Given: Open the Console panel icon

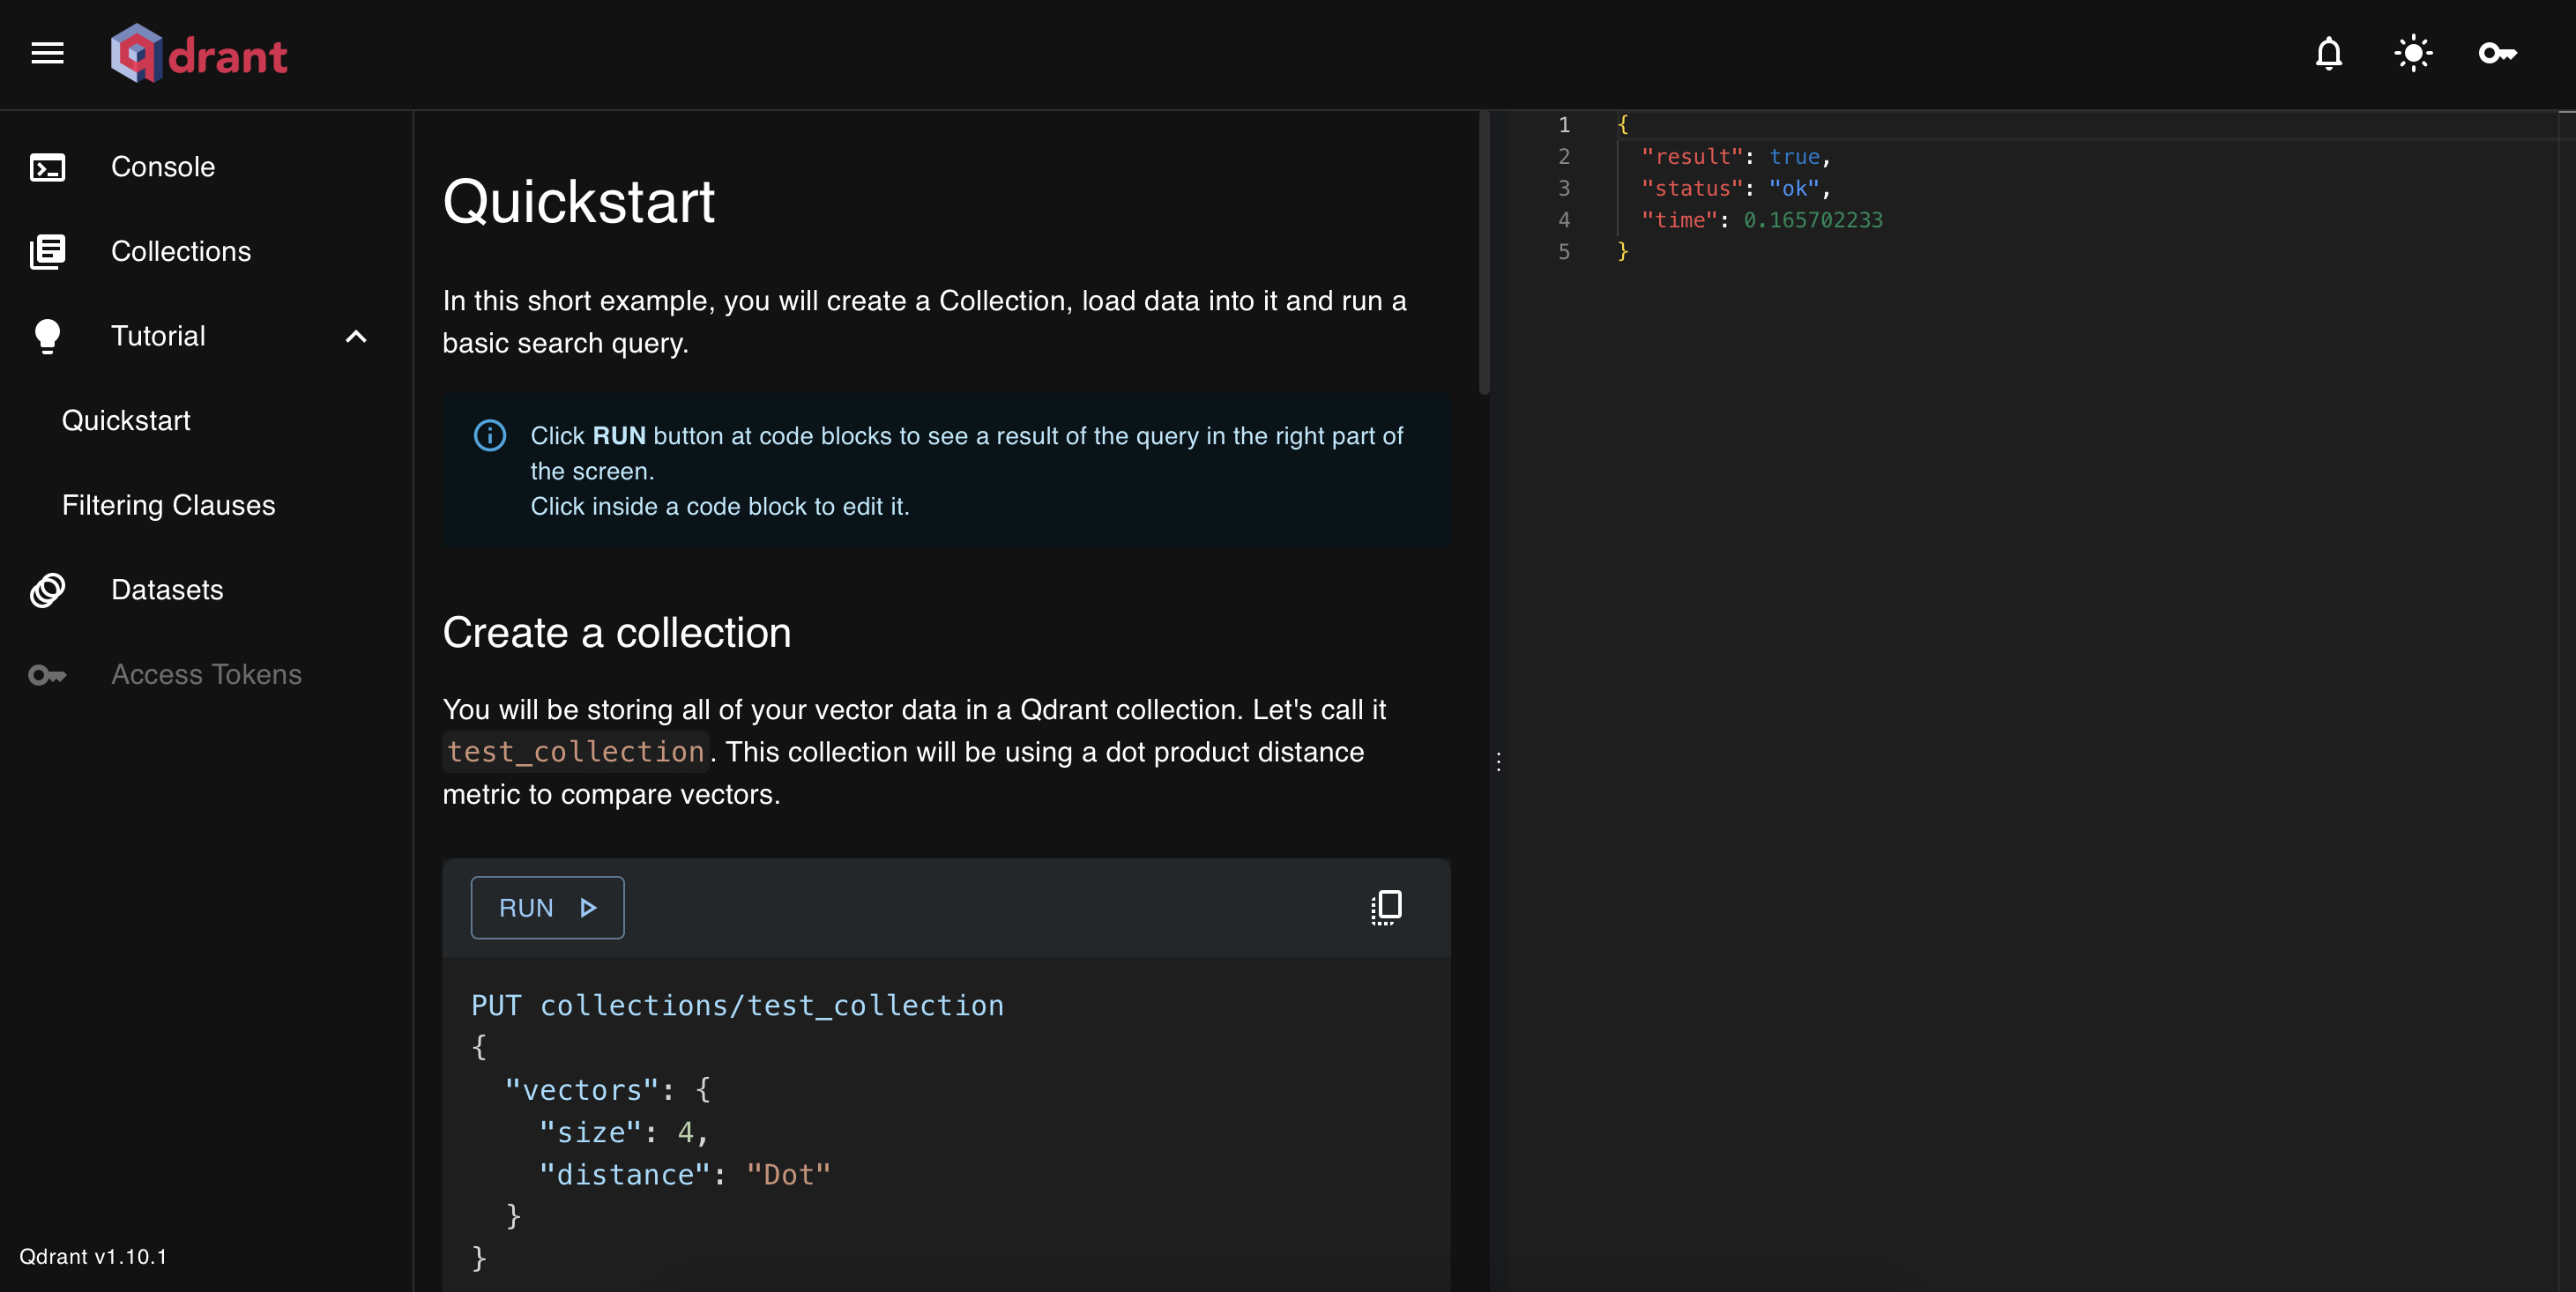Looking at the screenshot, I should 47,167.
